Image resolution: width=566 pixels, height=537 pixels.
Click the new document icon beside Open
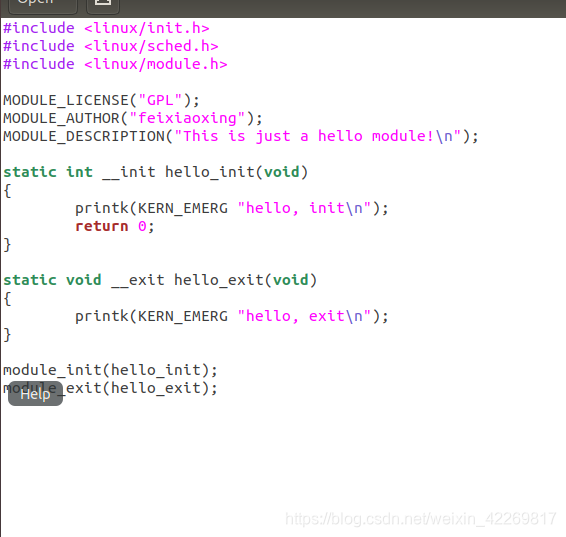(103, 5)
